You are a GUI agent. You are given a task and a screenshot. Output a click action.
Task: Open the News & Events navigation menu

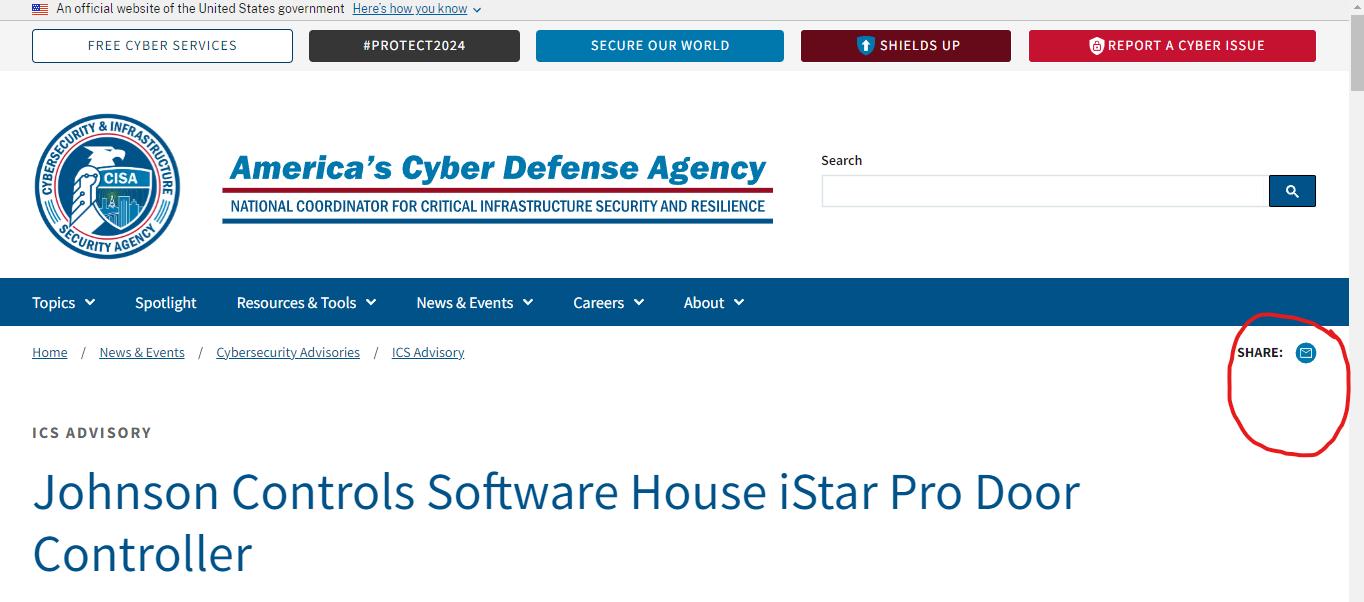click(473, 302)
